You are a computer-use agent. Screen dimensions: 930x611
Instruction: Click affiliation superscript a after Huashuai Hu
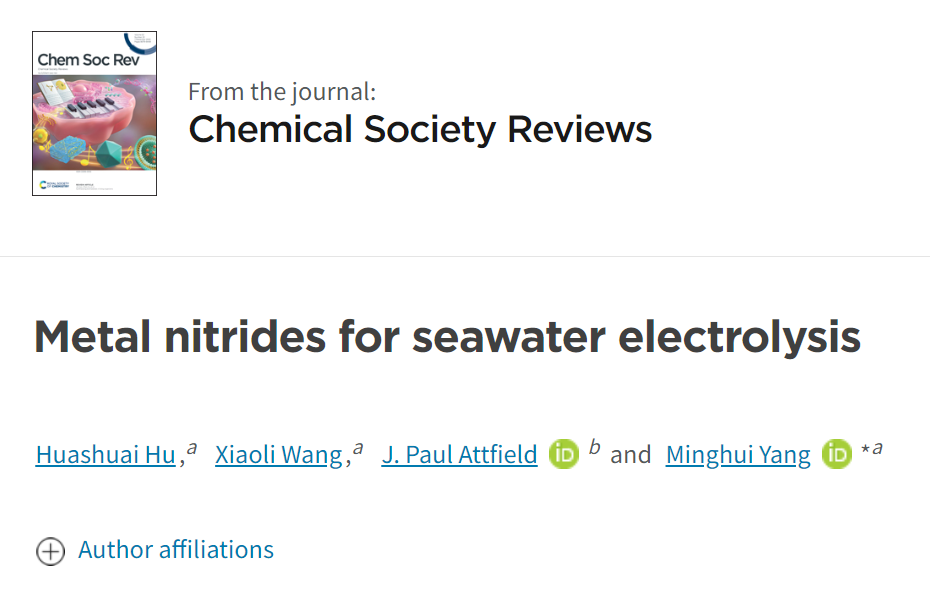coord(192,448)
